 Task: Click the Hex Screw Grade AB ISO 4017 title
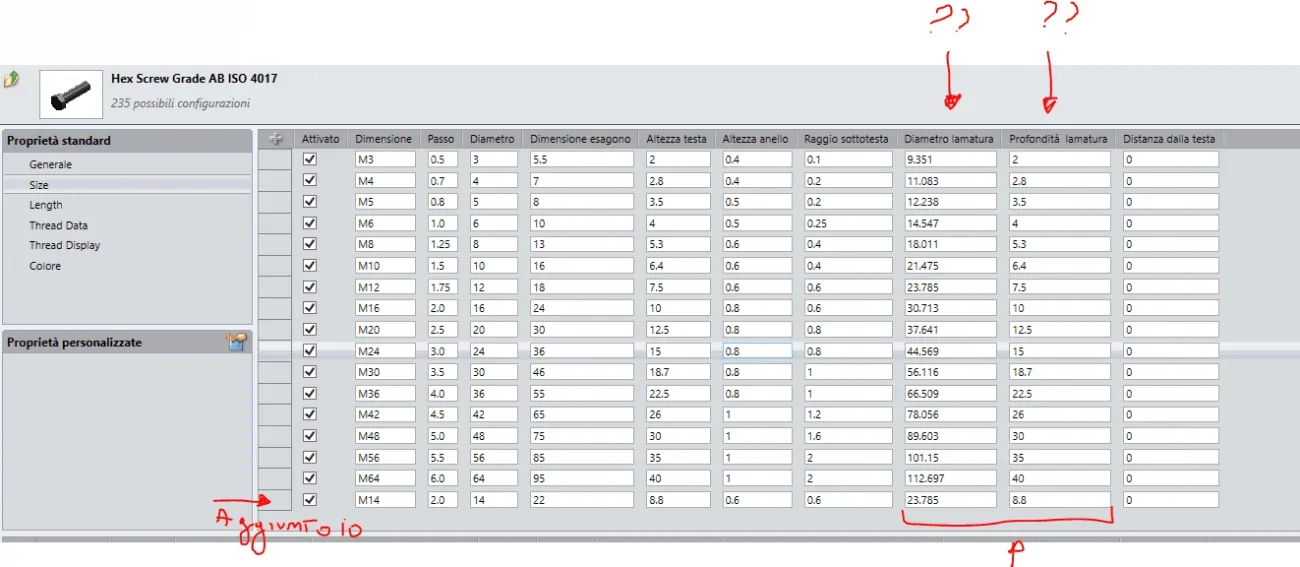(194, 78)
